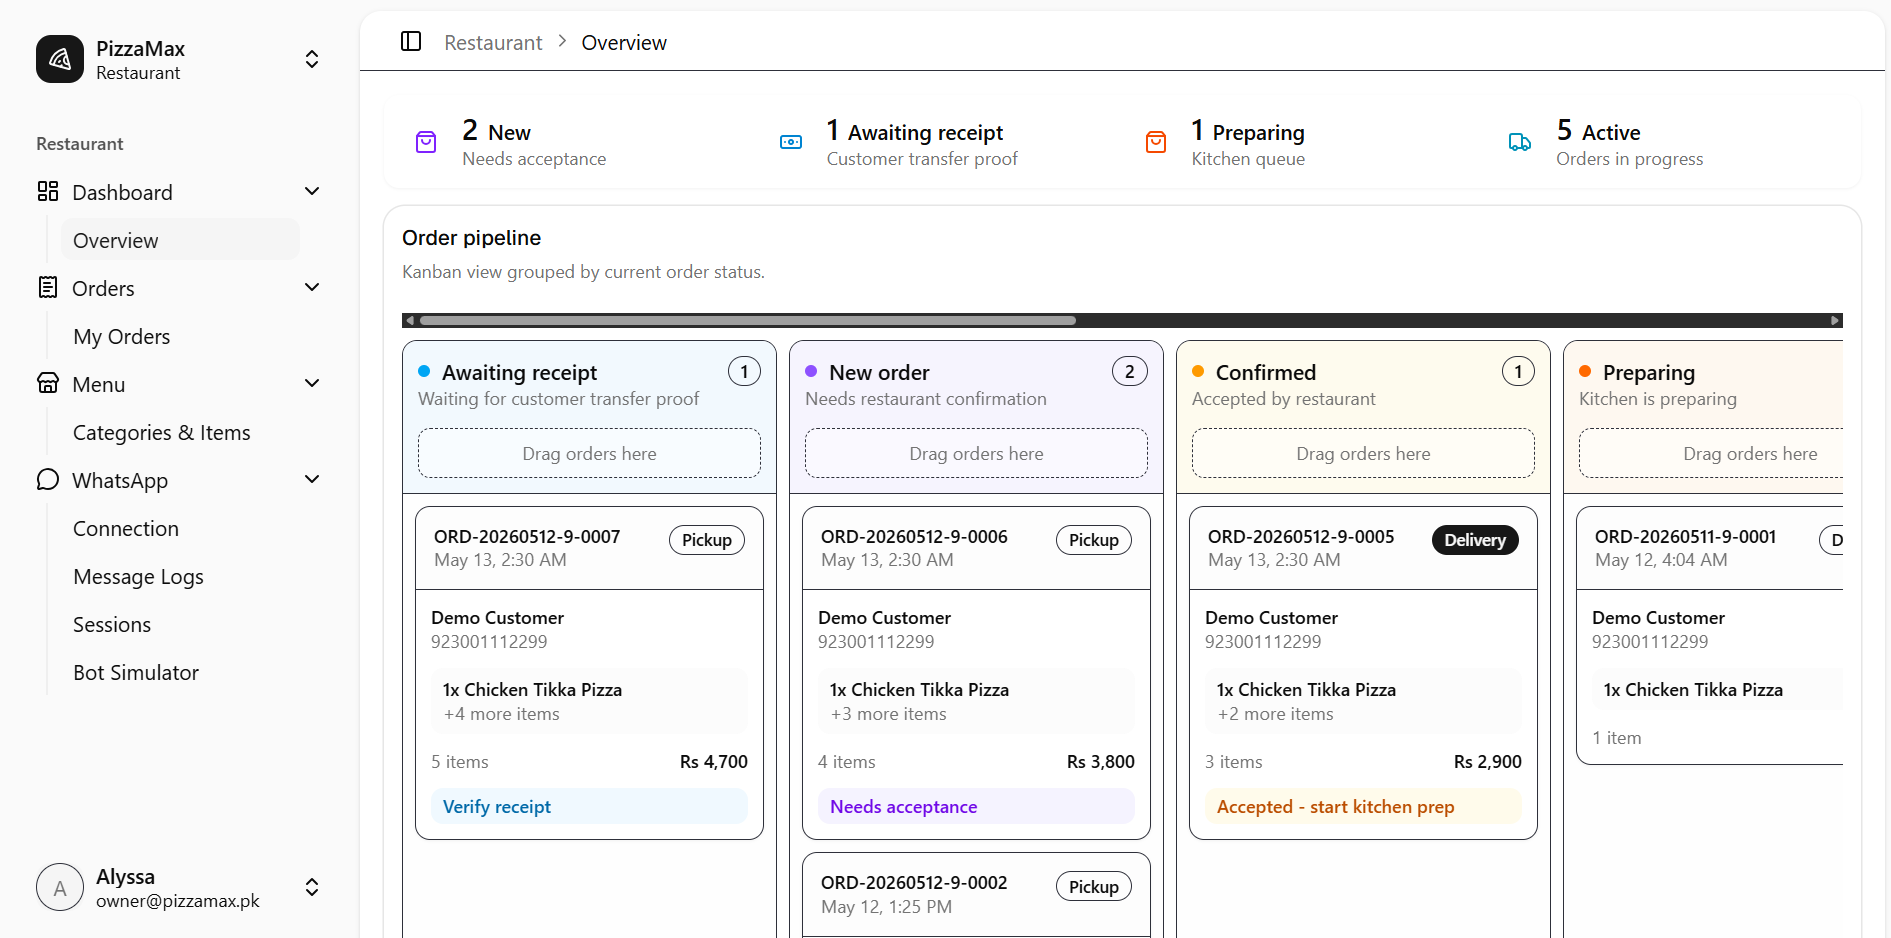Open order ORD-20260512-9-0006

(914, 536)
